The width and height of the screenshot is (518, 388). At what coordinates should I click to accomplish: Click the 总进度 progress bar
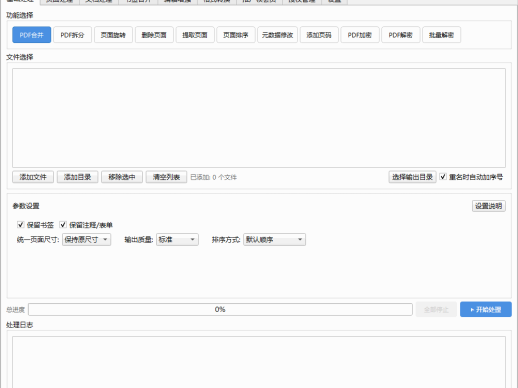pos(220,309)
